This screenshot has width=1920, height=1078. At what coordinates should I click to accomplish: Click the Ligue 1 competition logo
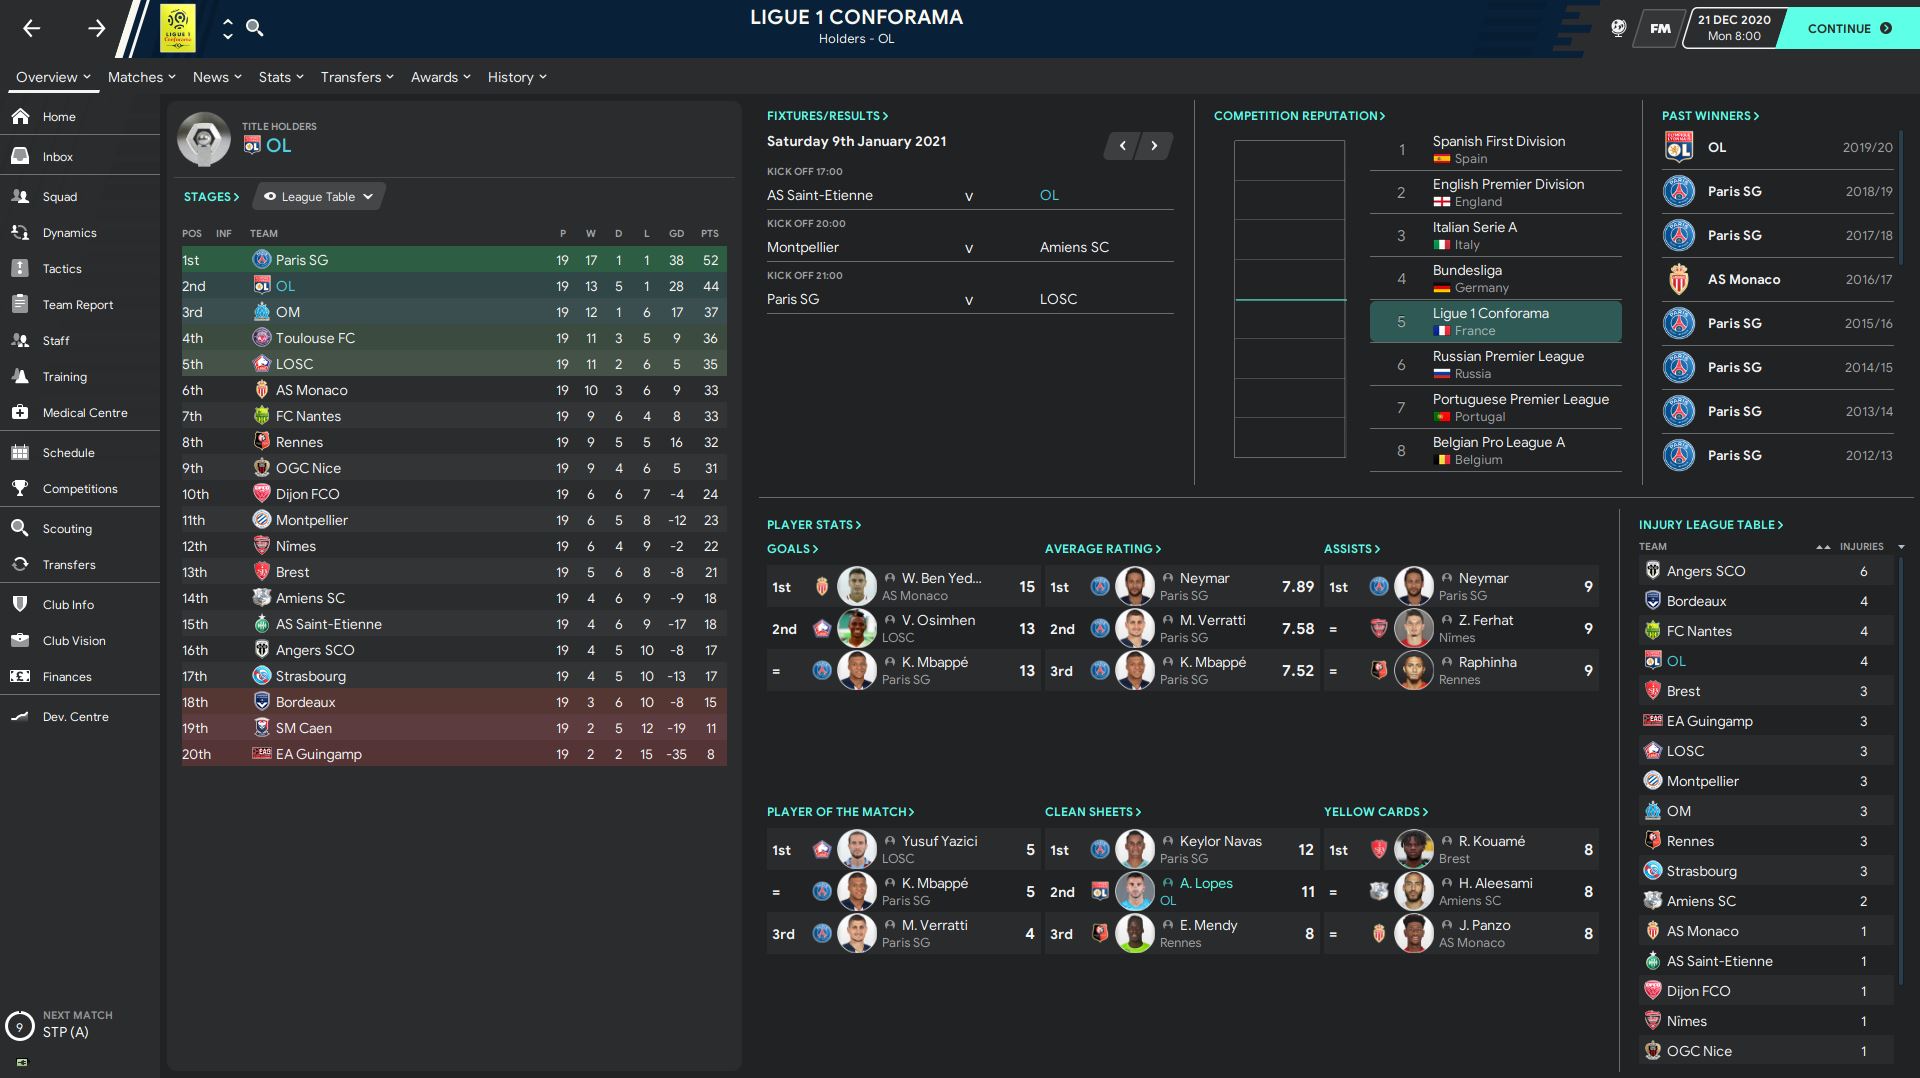178,28
